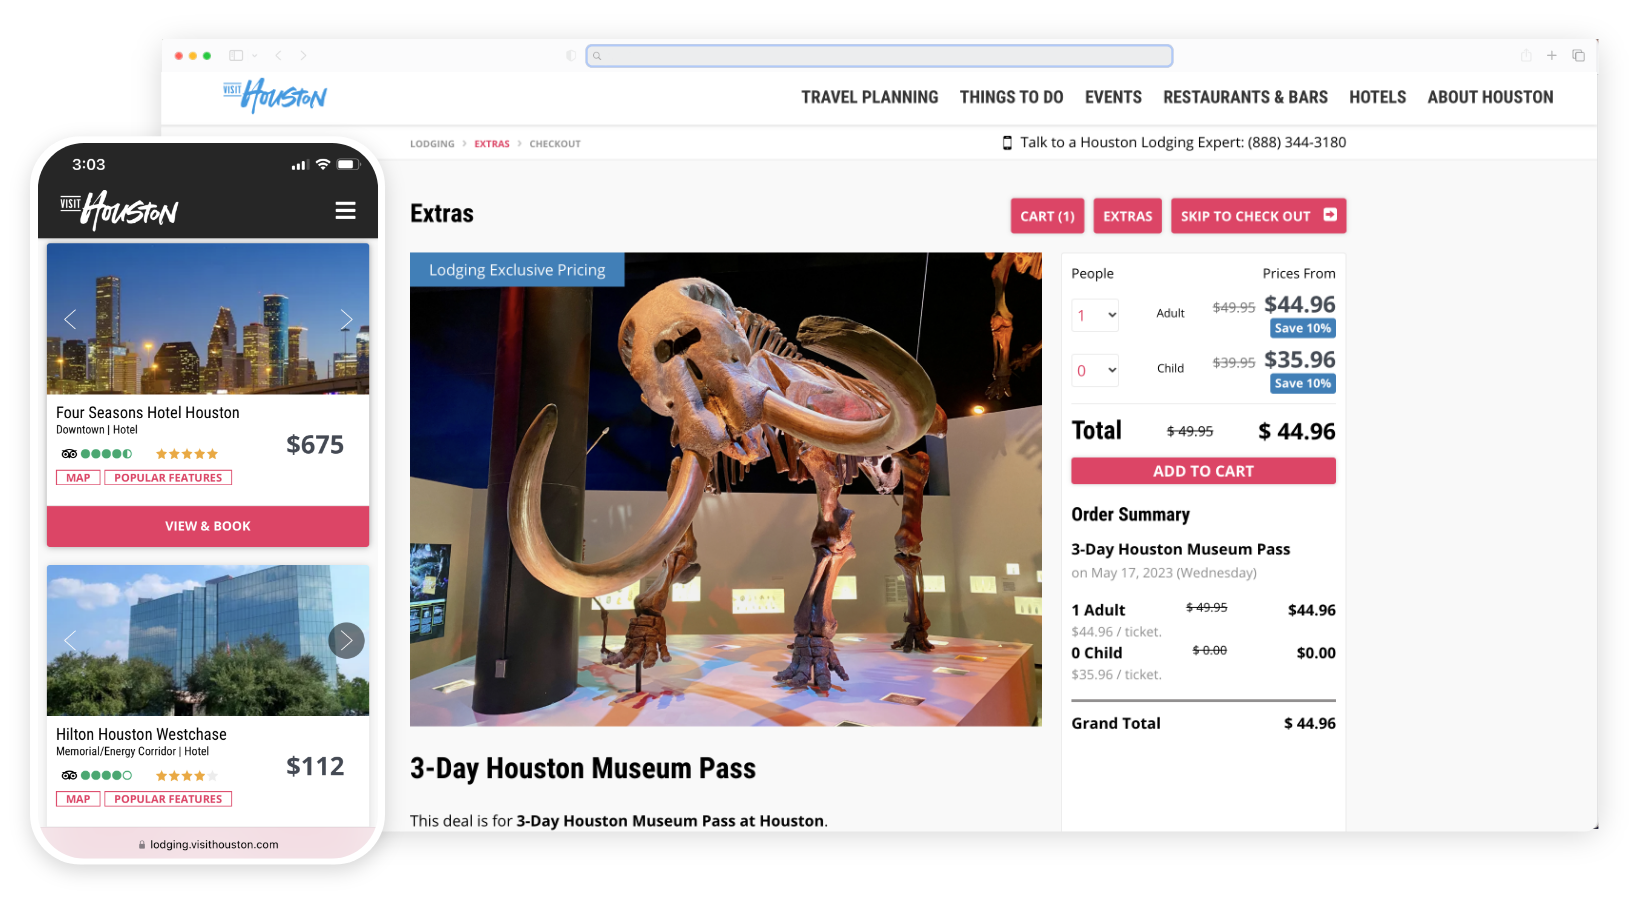Click the Visit Houston logo on the desktop site

pyautogui.click(x=275, y=96)
